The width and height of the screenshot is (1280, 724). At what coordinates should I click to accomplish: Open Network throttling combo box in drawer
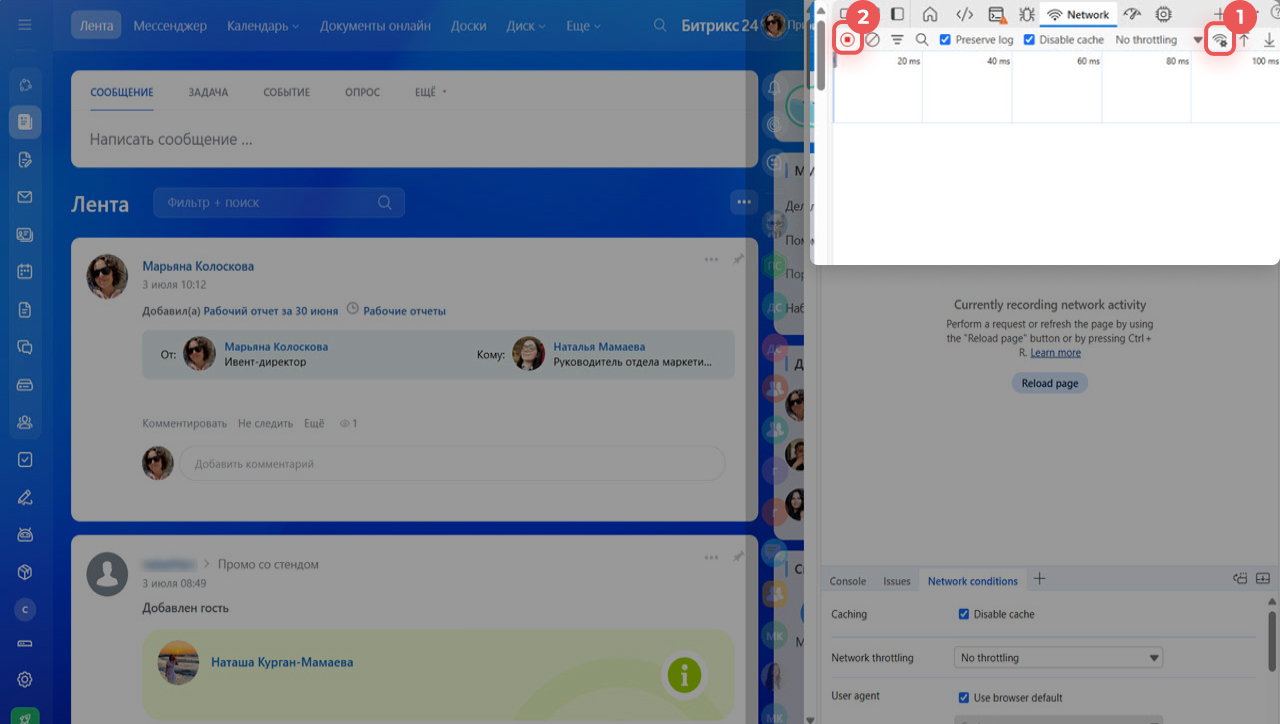pos(1059,658)
